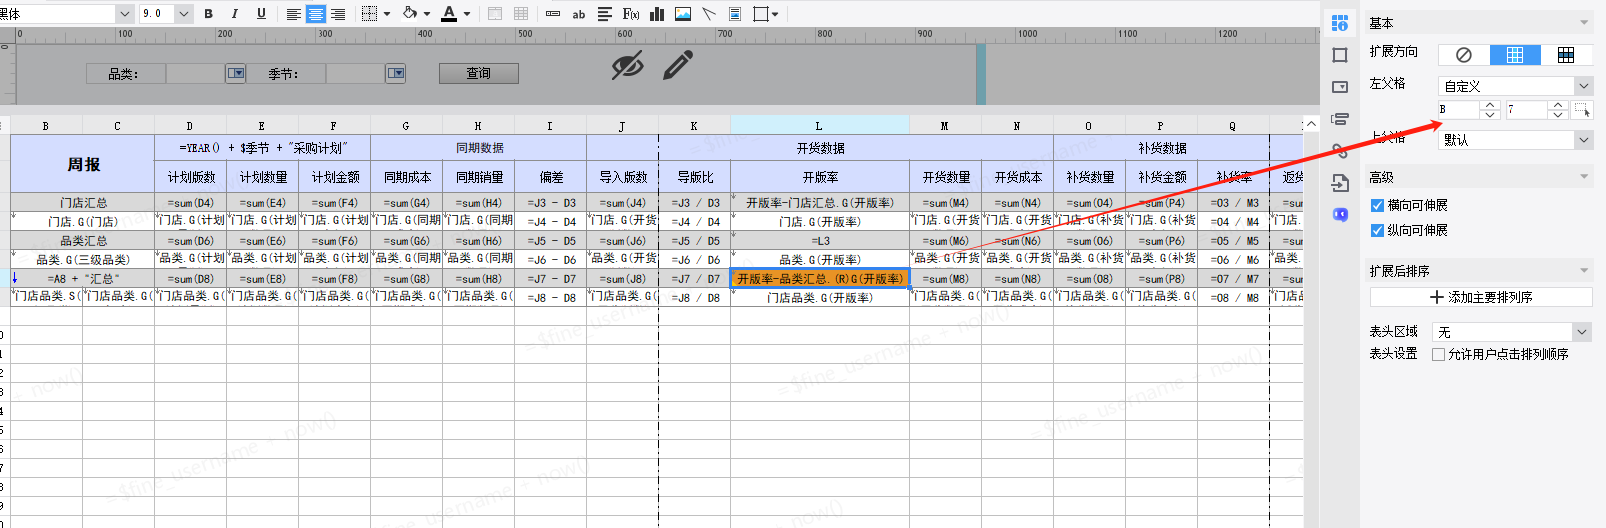
Task: Align cell text left
Action: pyautogui.click(x=294, y=14)
